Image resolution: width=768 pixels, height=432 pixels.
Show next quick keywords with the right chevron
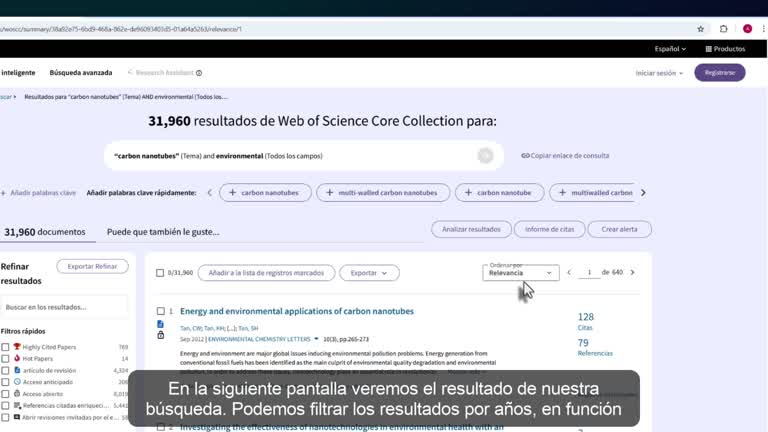tap(643, 193)
